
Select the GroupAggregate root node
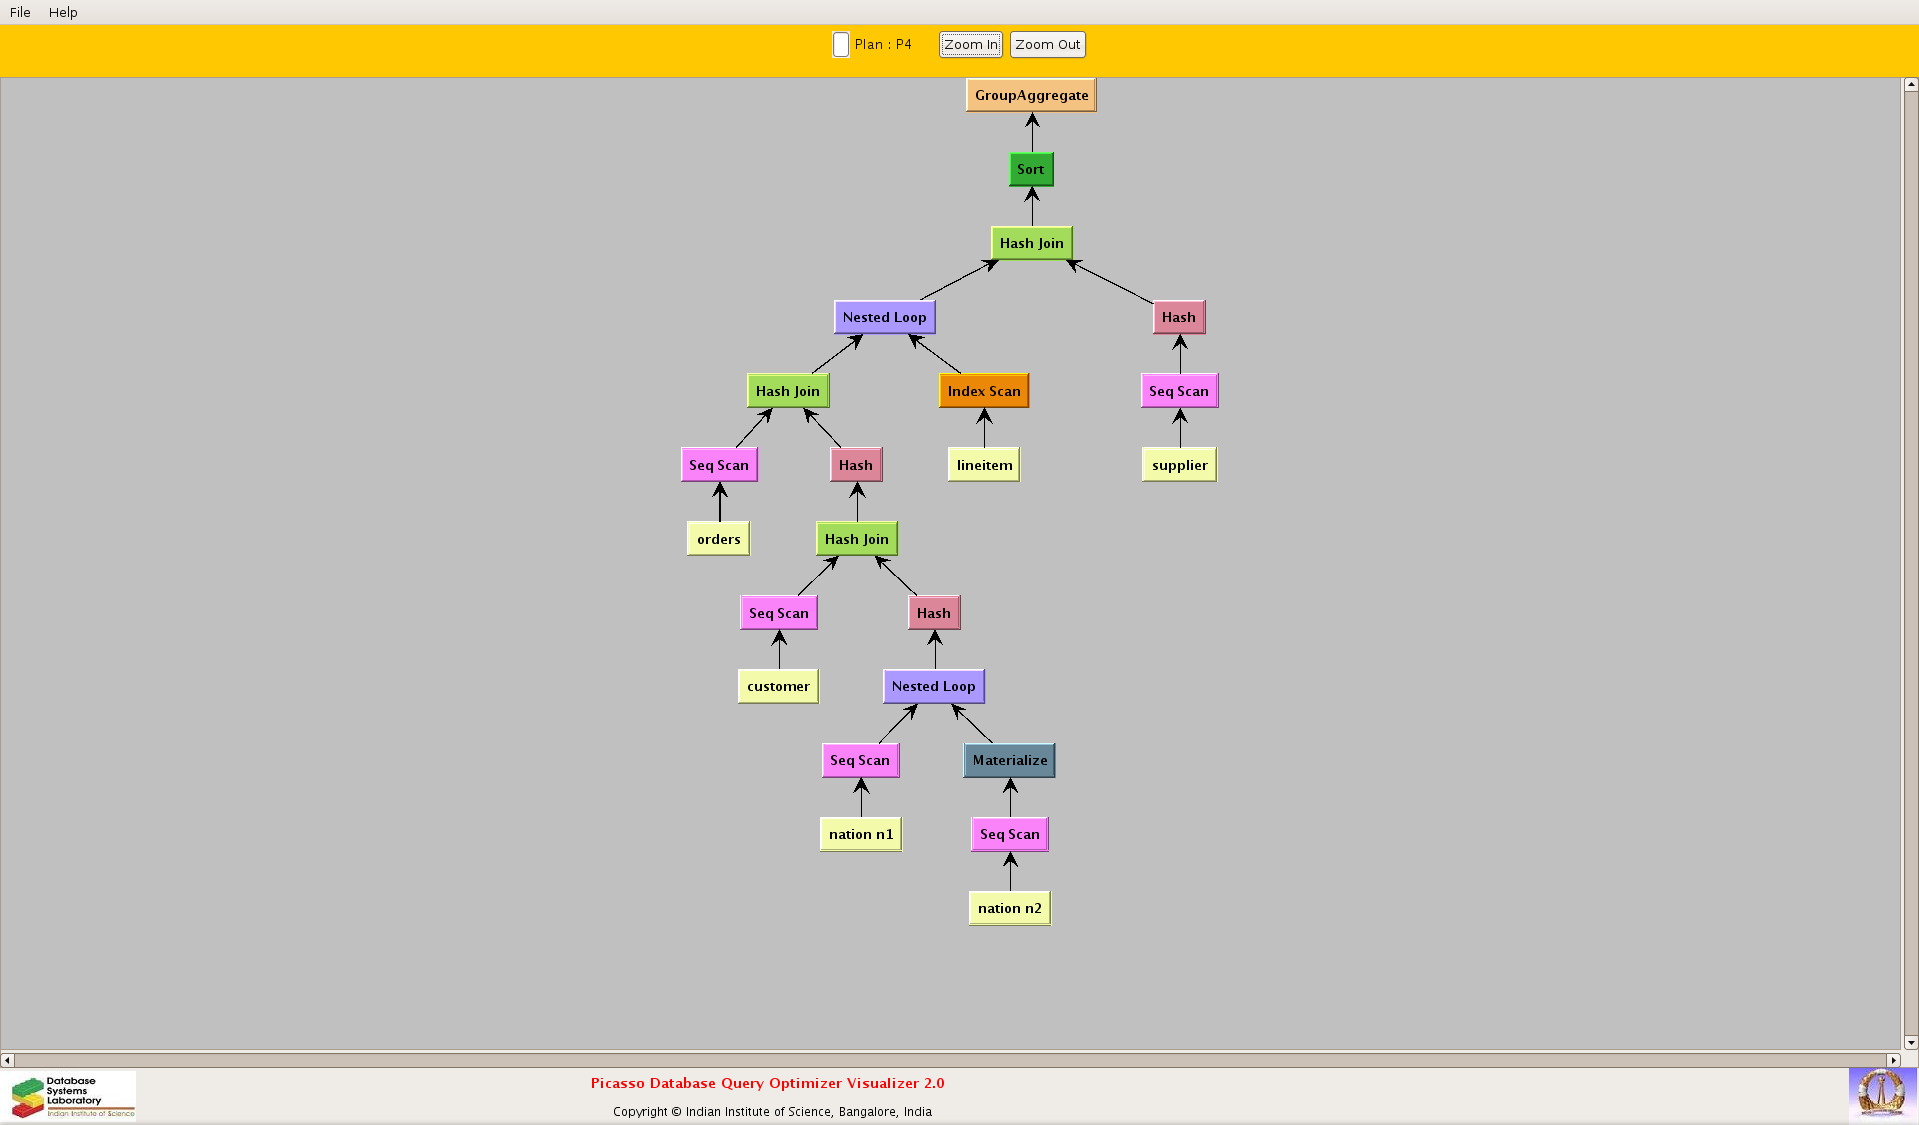click(x=1031, y=96)
